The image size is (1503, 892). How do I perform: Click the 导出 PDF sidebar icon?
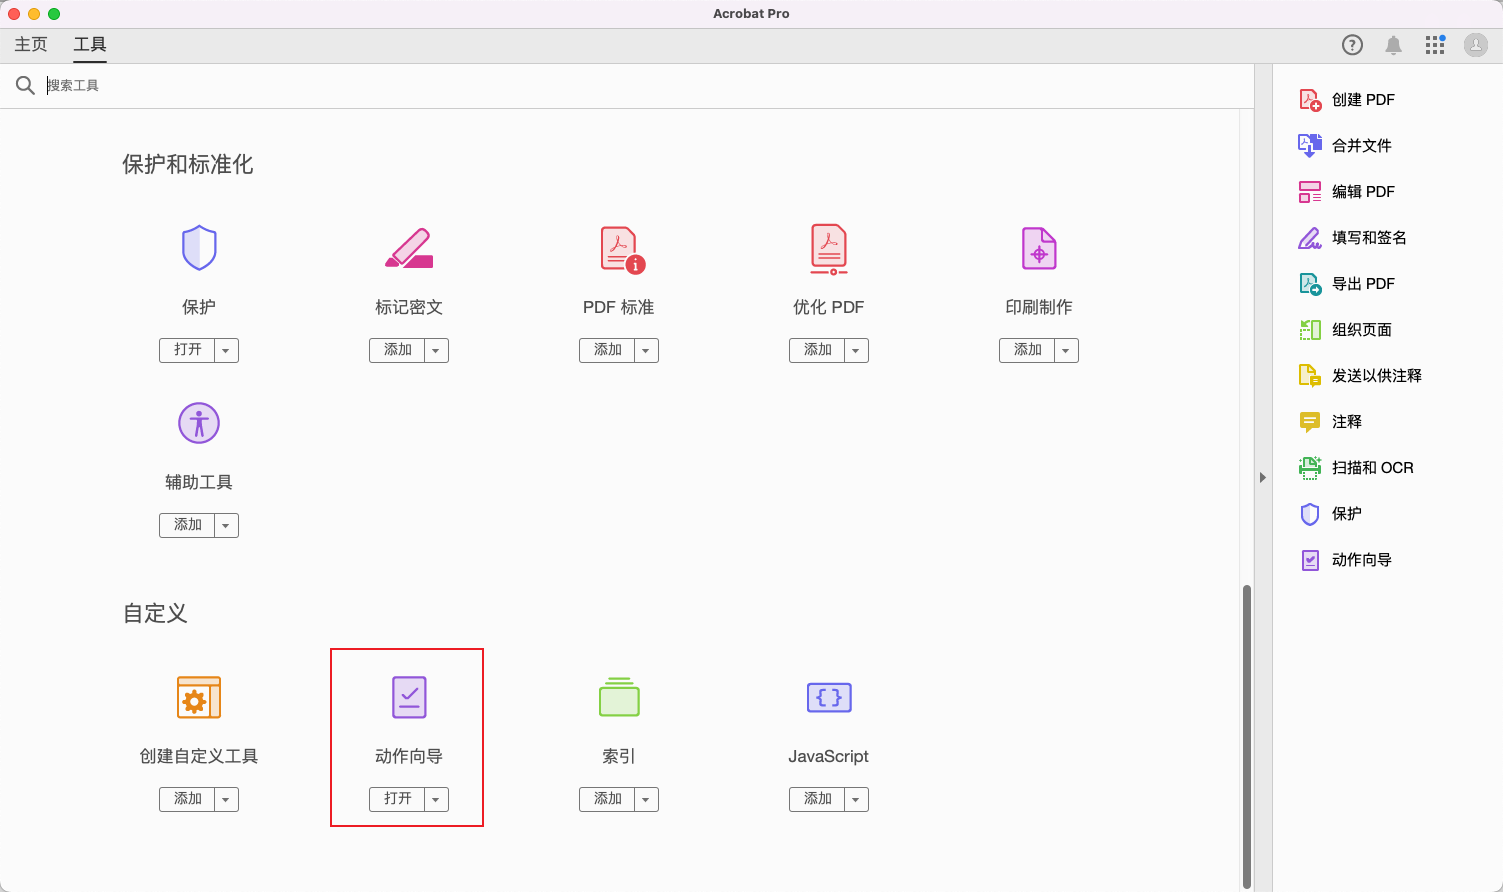[x=1310, y=284]
